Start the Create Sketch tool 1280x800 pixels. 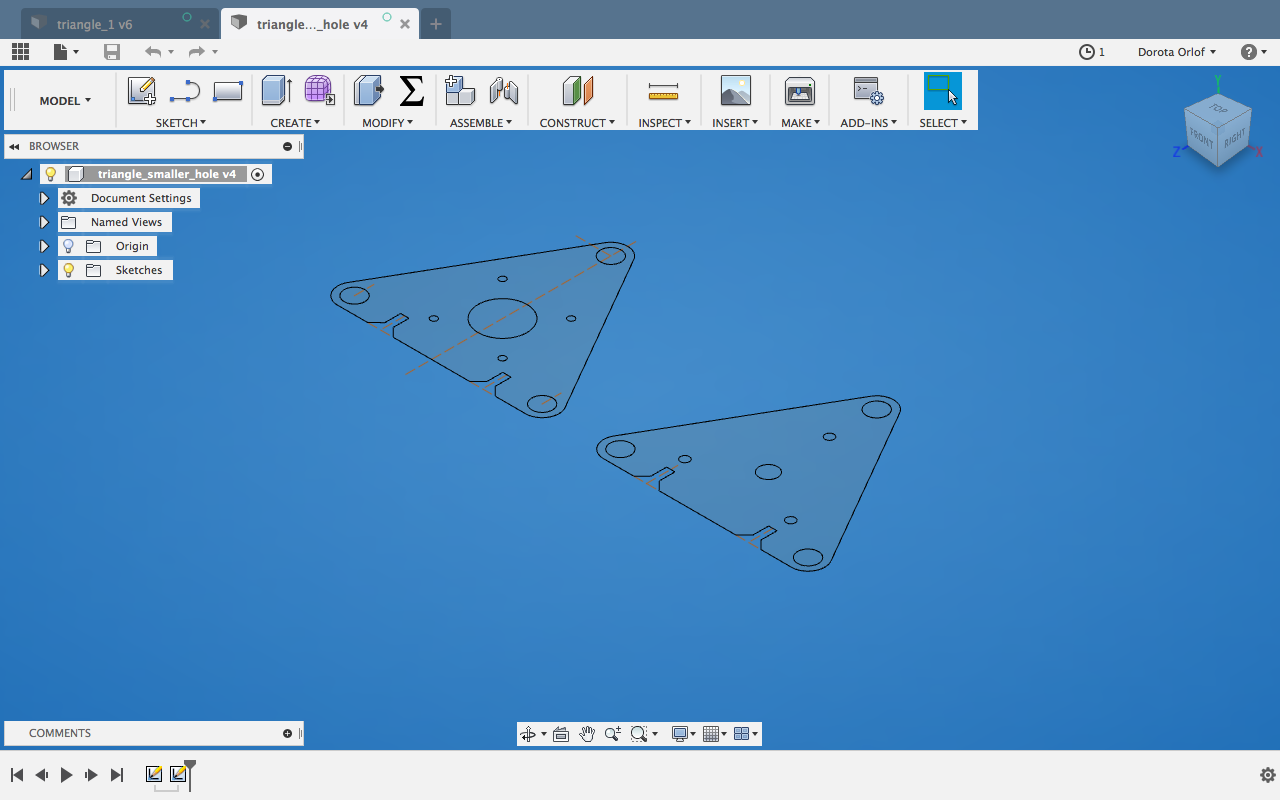pos(142,91)
